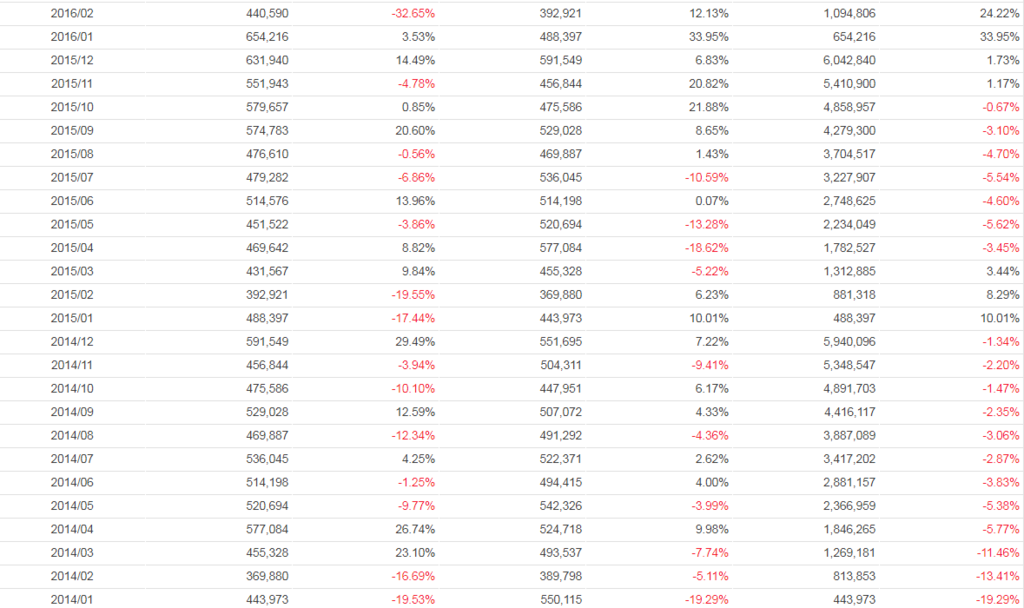Click the 24.22% percentage cell

pyautogui.click(x=1000, y=13)
